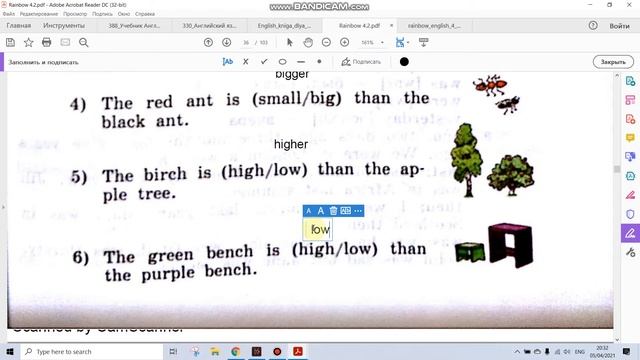Click the Закрыть button
This screenshot has height=360, width=640.
click(613, 62)
